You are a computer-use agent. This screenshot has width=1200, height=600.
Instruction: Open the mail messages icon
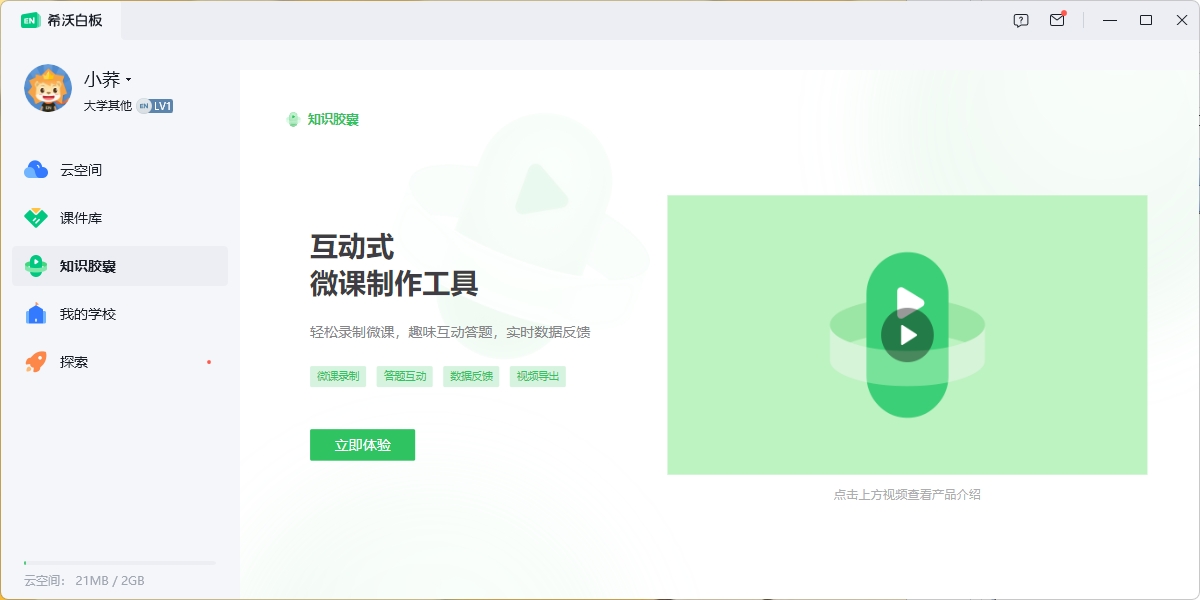pyautogui.click(x=1057, y=20)
